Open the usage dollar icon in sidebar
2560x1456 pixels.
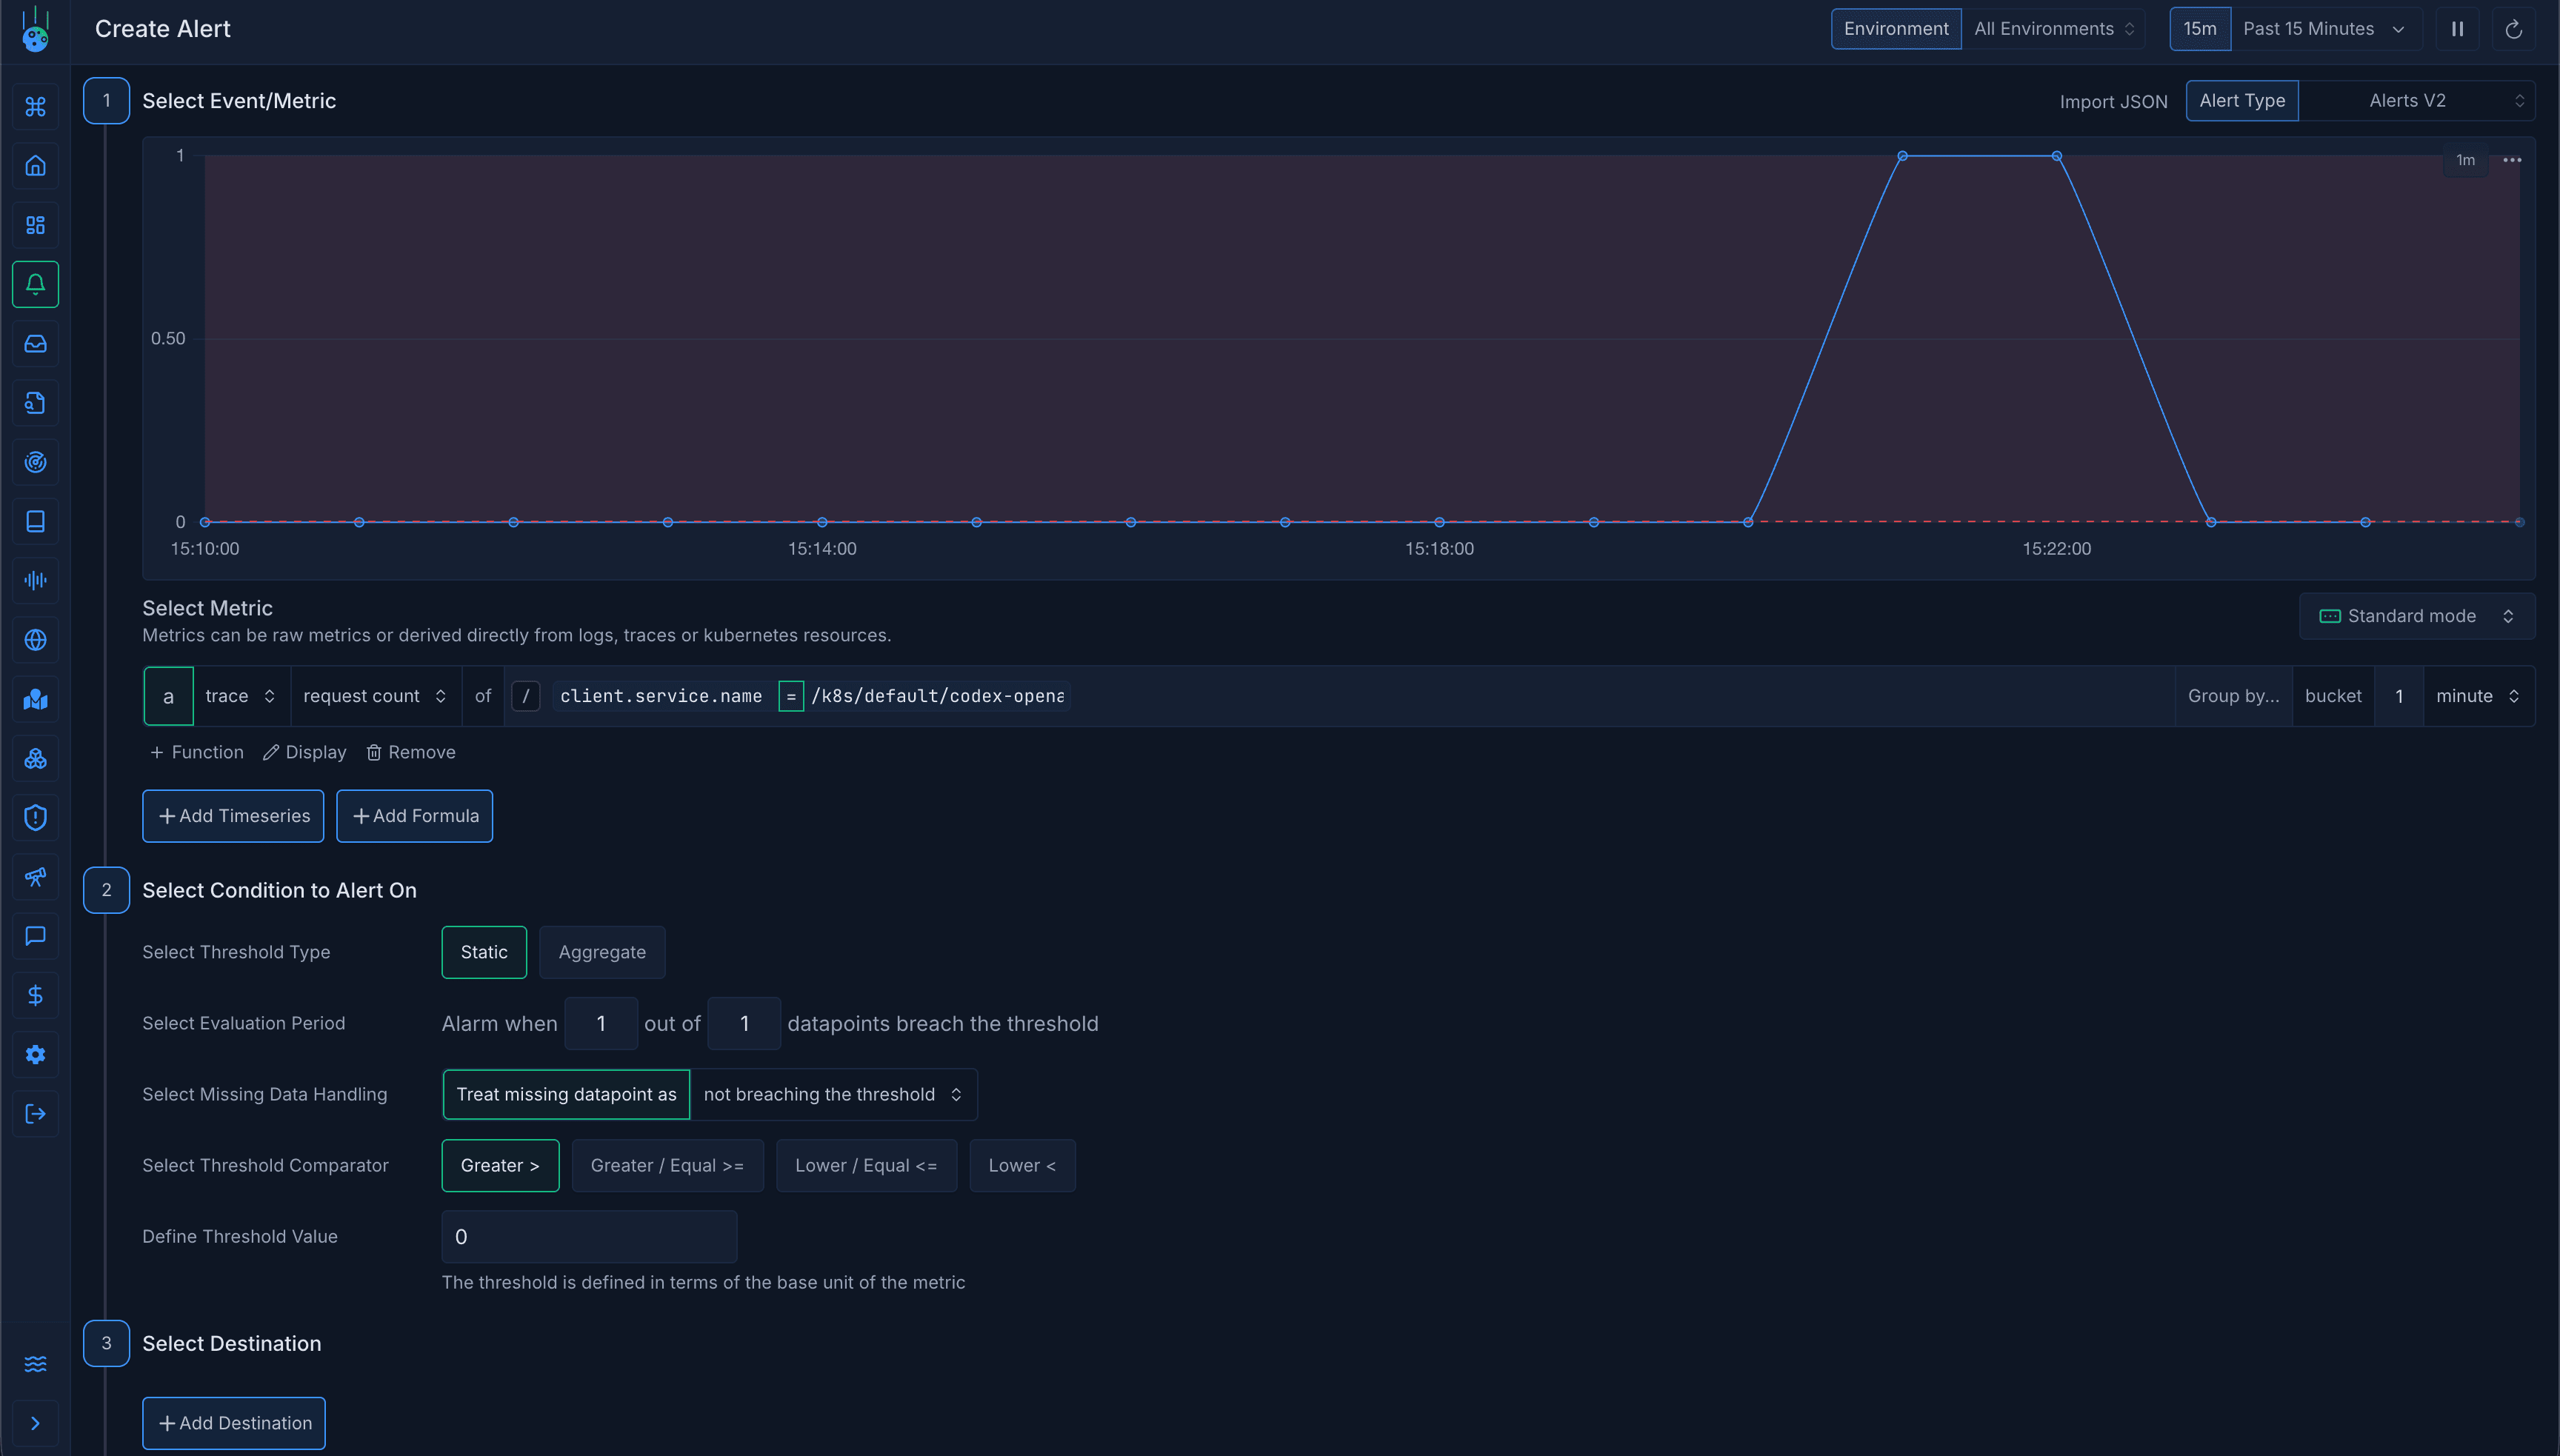pyautogui.click(x=36, y=995)
